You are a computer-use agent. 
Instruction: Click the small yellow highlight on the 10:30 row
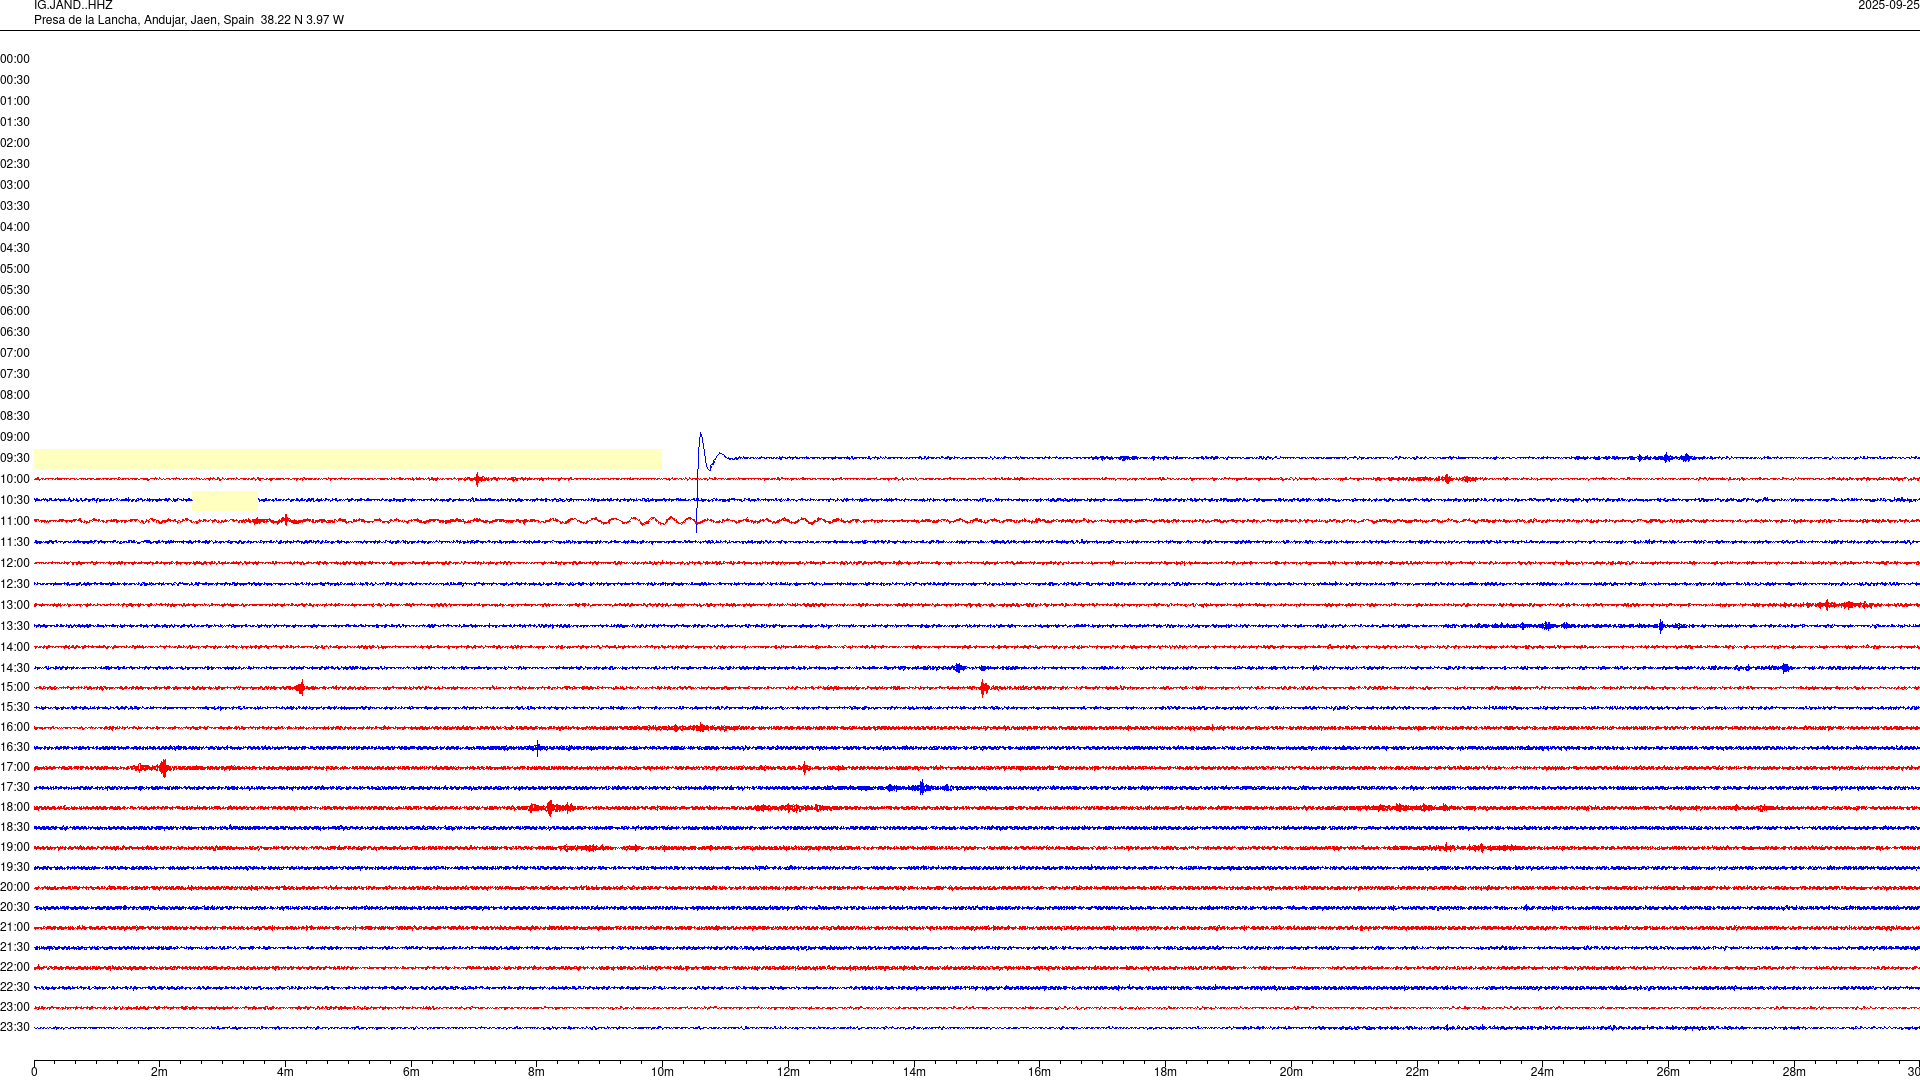pos(224,501)
